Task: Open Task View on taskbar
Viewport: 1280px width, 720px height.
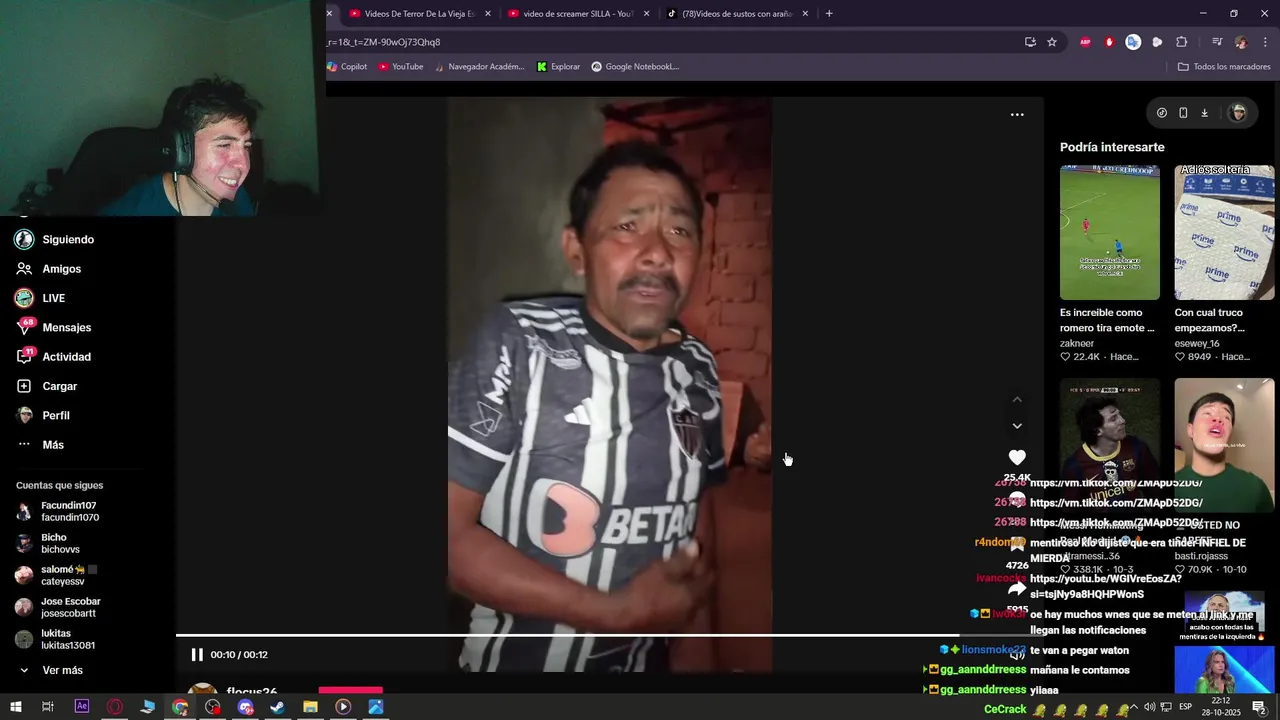Action: [x=47, y=707]
